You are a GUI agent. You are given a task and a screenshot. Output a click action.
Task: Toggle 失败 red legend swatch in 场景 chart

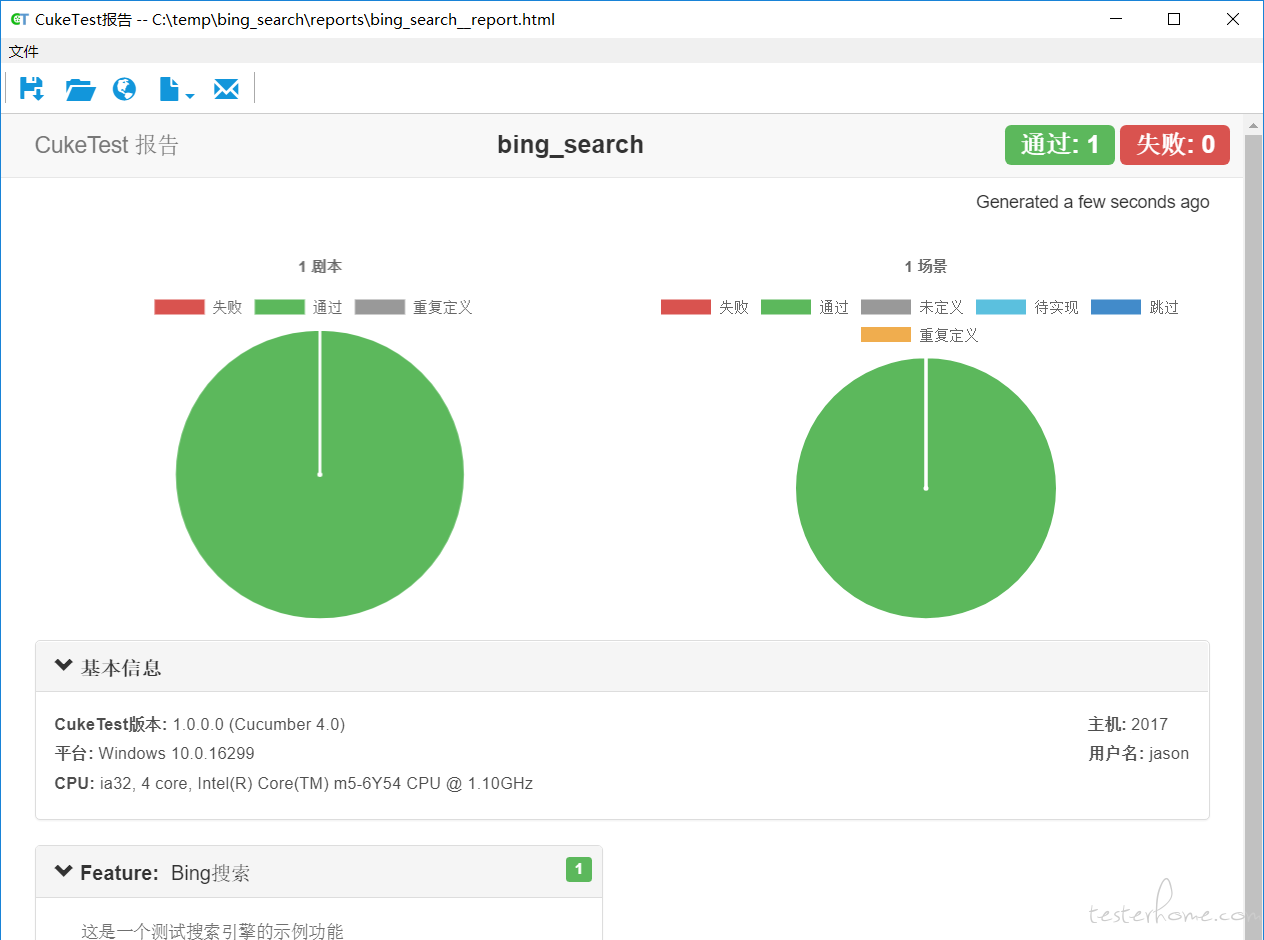pyautogui.click(x=686, y=307)
